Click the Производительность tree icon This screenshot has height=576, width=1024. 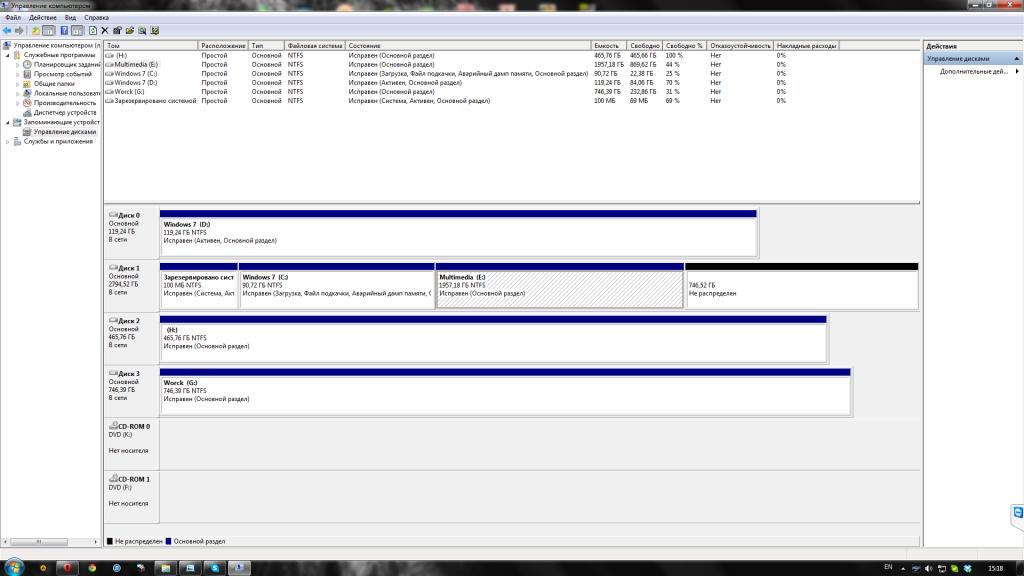point(27,103)
